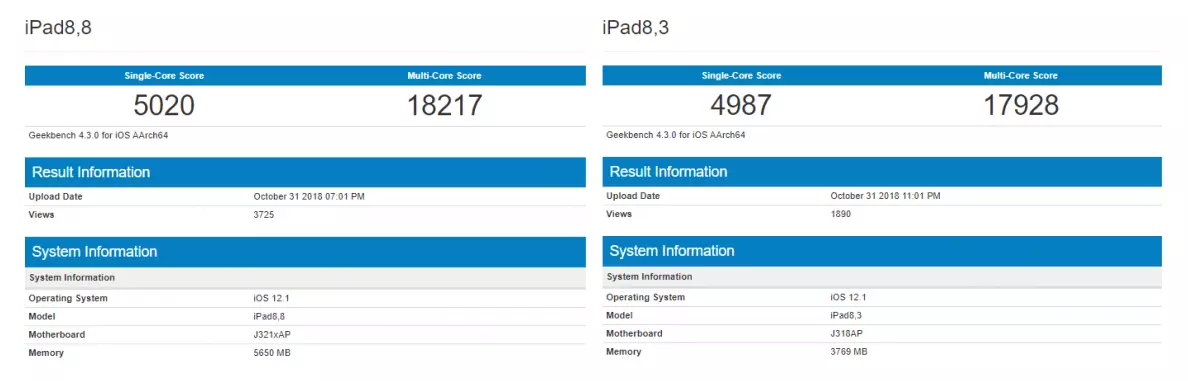Click Model label in iPad8,3 panel
1188x381 pixels.
pyautogui.click(x=620, y=316)
